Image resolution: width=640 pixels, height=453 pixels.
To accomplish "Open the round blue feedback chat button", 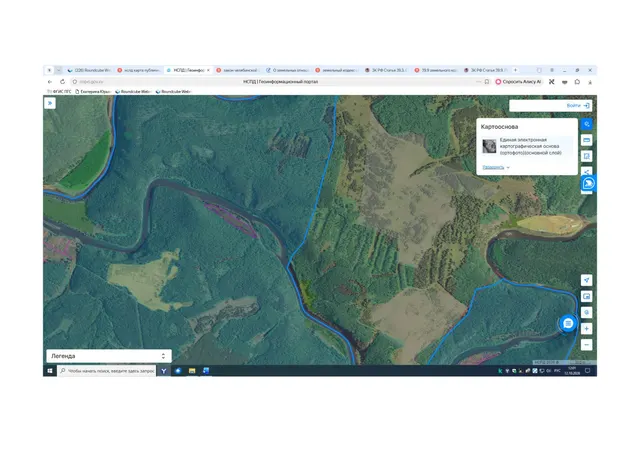I will pyautogui.click(x=568, y=324).
